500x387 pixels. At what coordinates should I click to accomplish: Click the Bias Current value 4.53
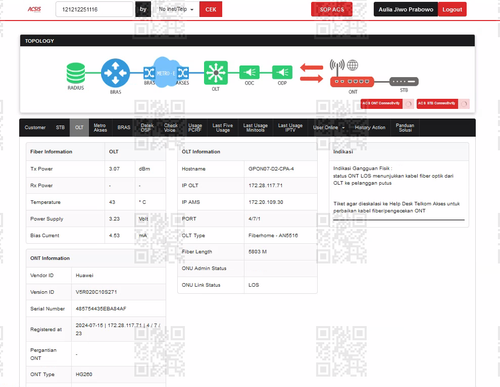[114, 236]
